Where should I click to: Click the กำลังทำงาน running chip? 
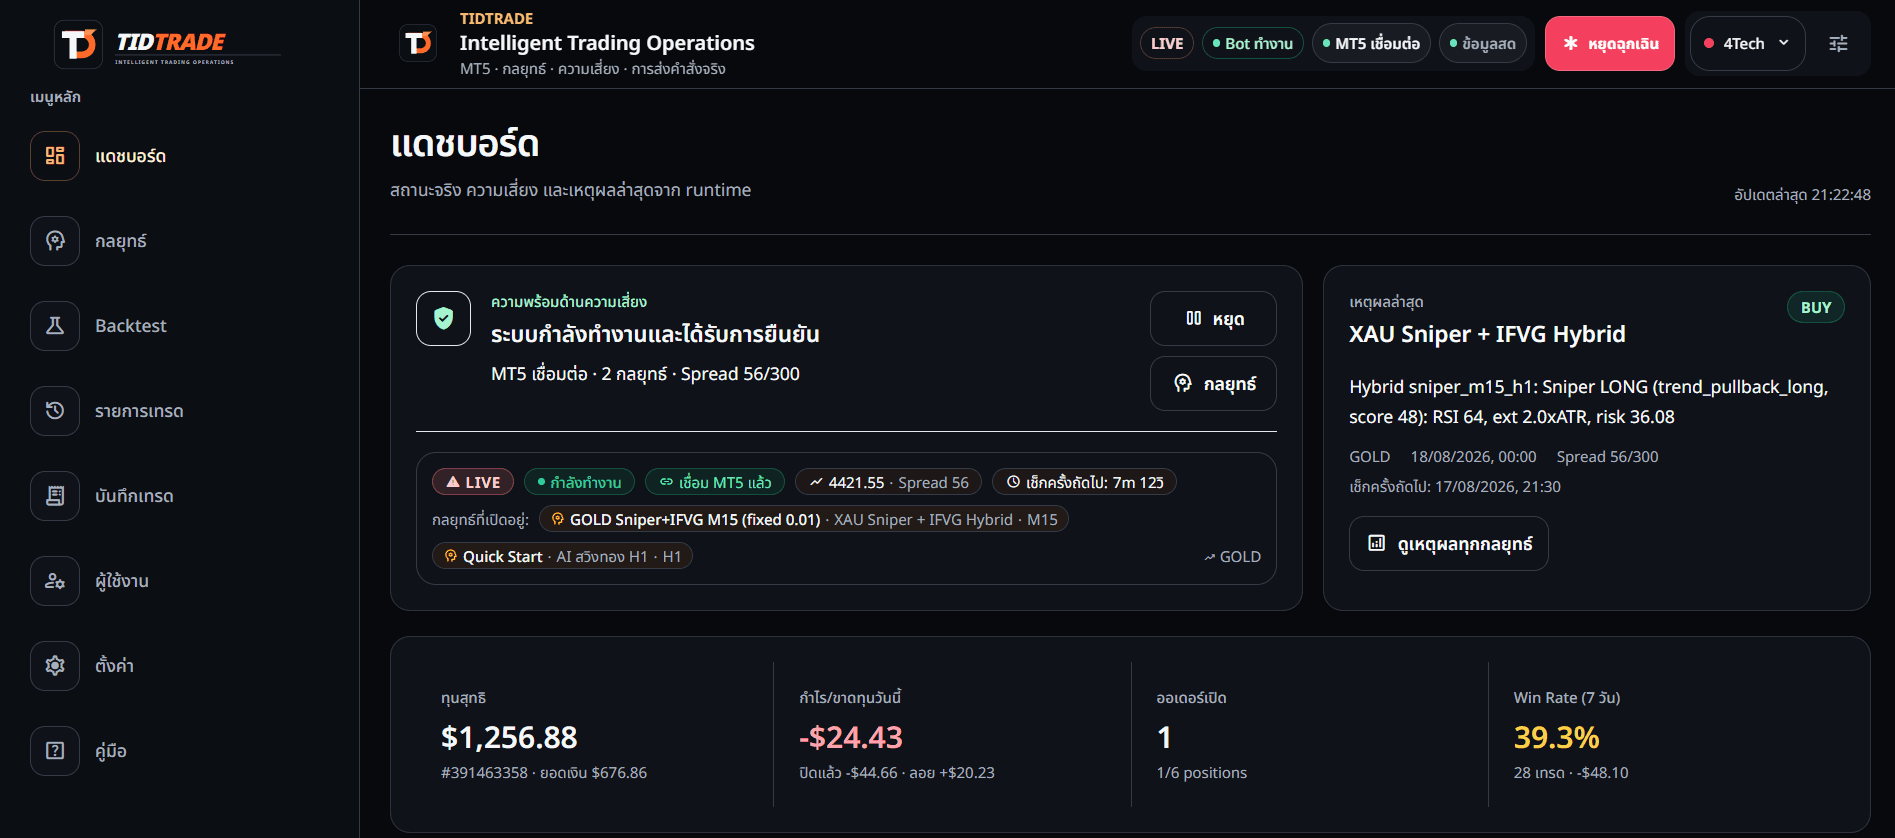coord(580,482)
